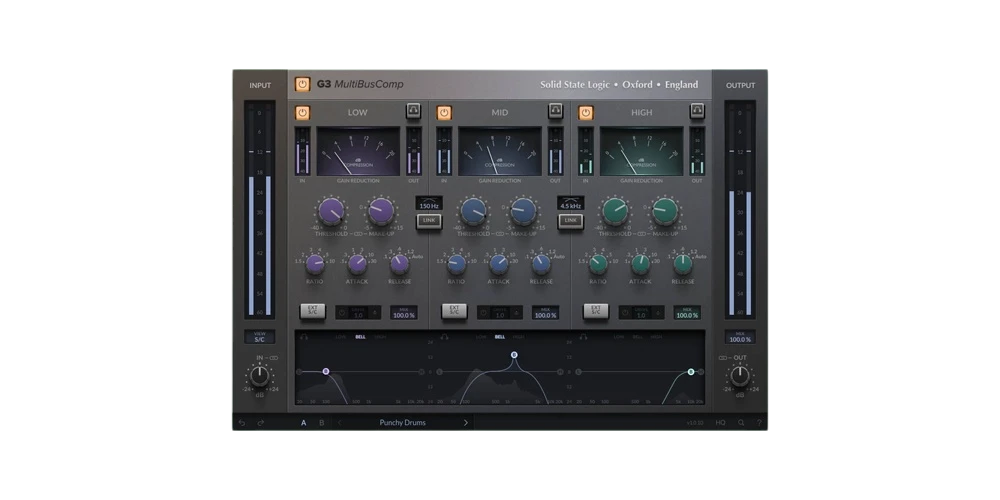Disable the HIGH band power button
This screenshot has height=500, width=1000.
pos(585,113)
